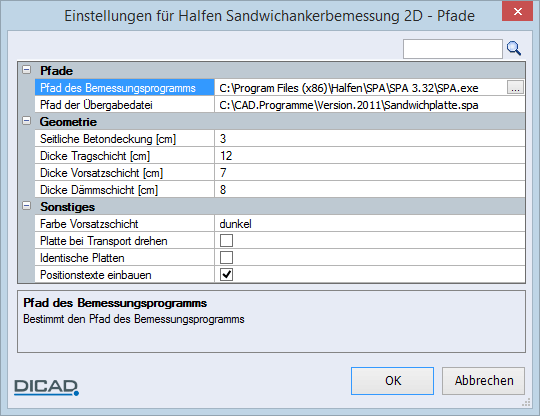Click the magnifier search icon

514,49
